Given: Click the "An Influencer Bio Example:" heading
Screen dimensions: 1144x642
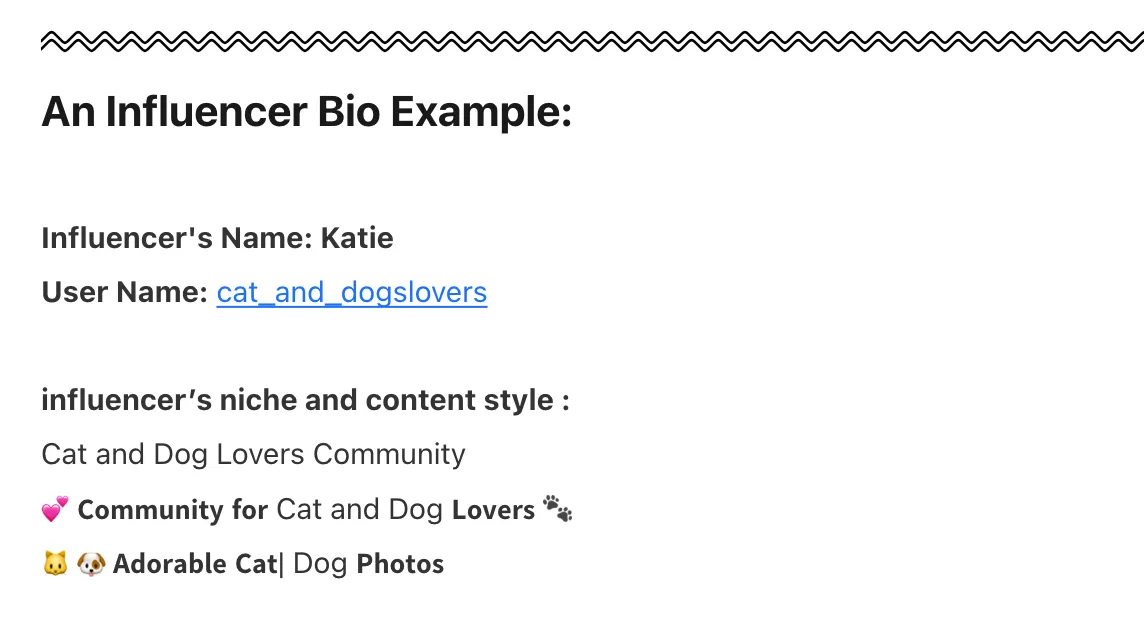Looking at the screenshot, I should (x=306, y=112).
